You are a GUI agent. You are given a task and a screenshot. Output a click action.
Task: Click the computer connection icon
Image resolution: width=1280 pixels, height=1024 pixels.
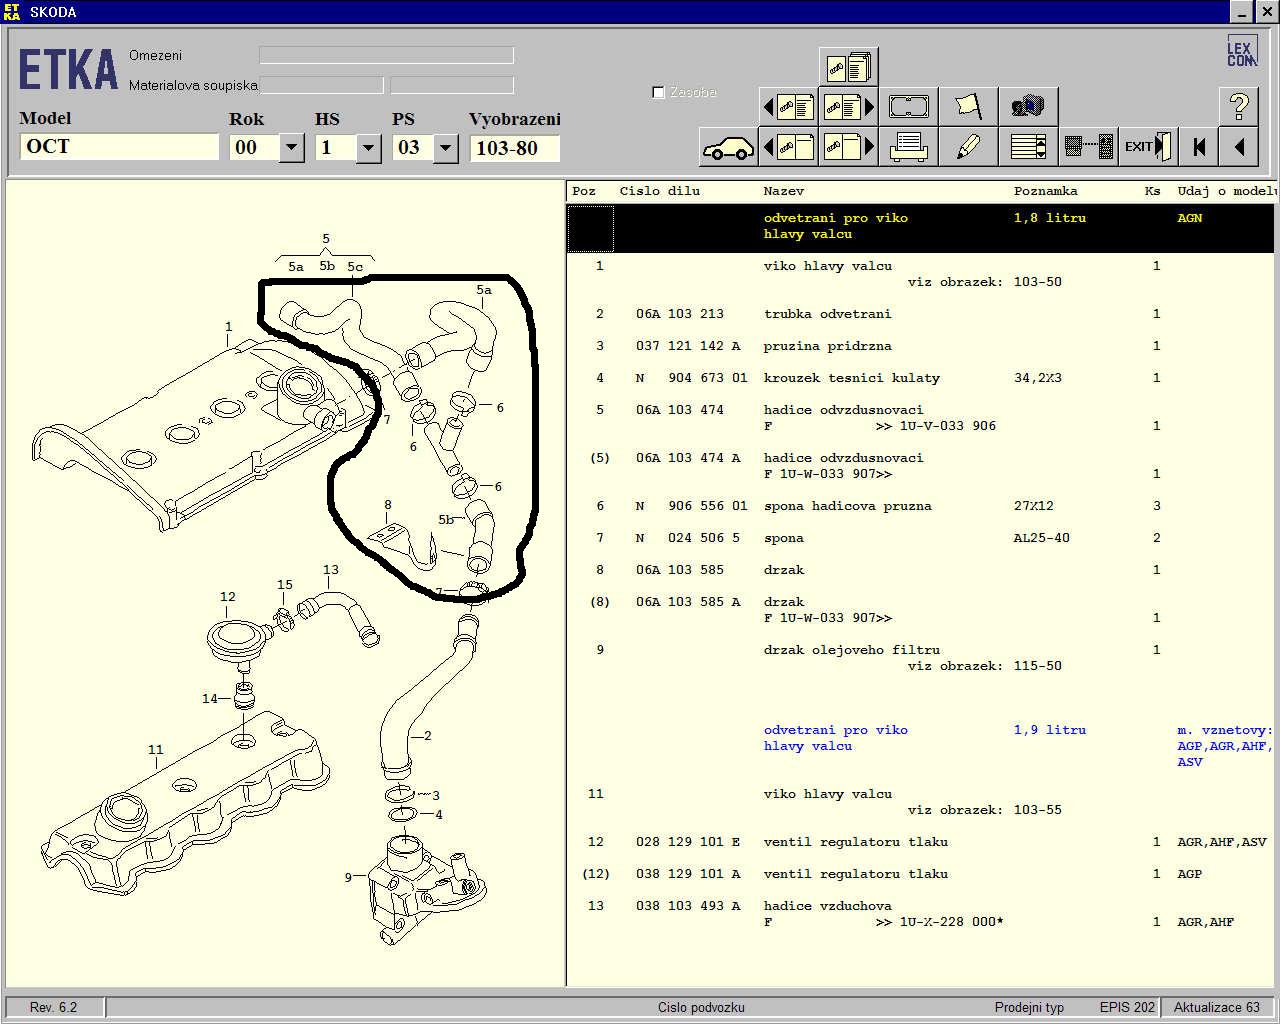pyautogui.click(x=1089, y=147)
